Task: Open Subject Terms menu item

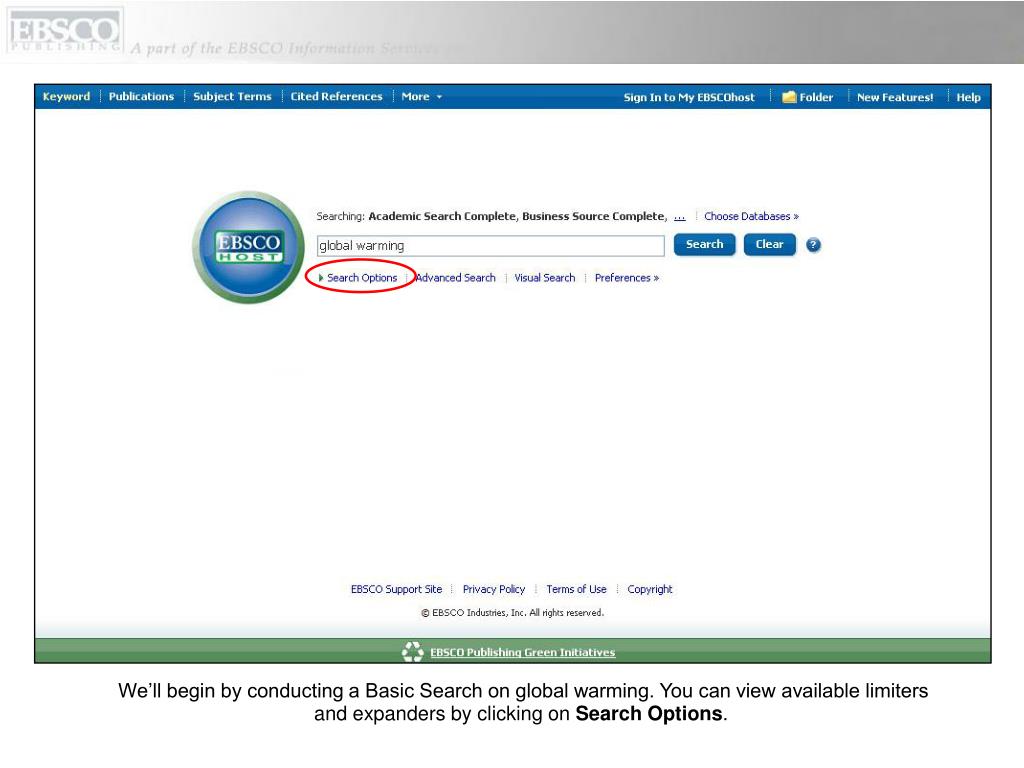Action: [x=232, y=97]
